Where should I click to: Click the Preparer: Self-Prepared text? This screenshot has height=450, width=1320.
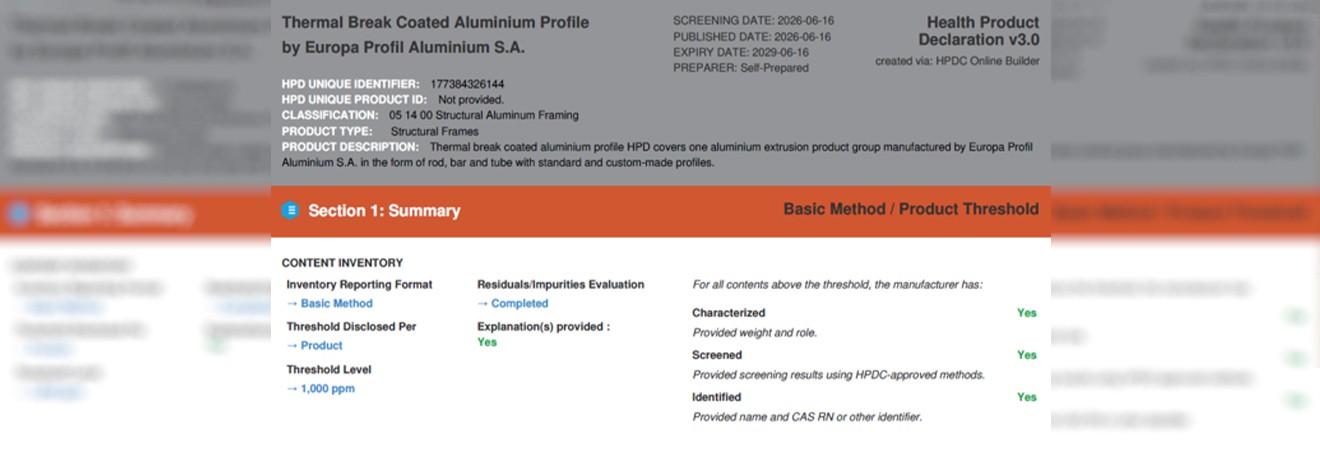pos(741,68)
